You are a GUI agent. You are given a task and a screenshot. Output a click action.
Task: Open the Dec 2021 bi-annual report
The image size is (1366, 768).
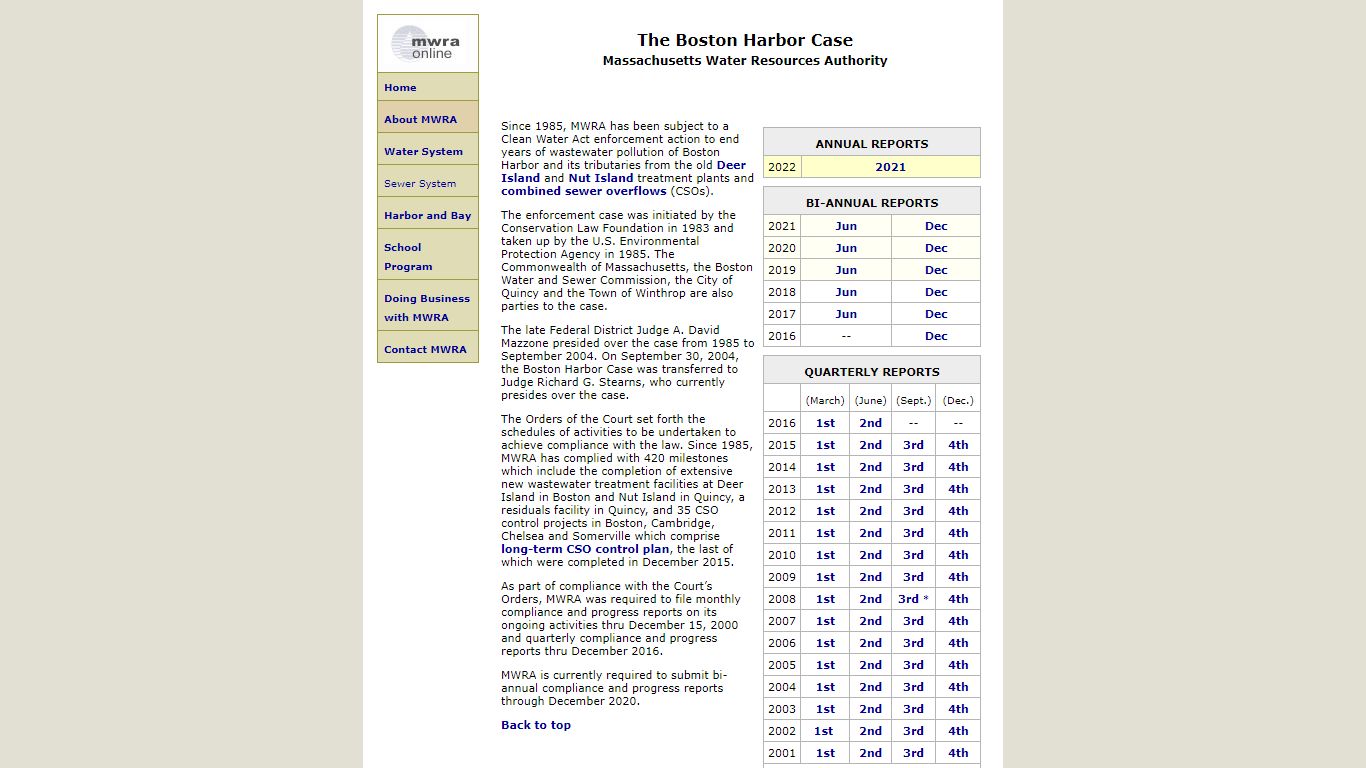click(x=936, y=226)
